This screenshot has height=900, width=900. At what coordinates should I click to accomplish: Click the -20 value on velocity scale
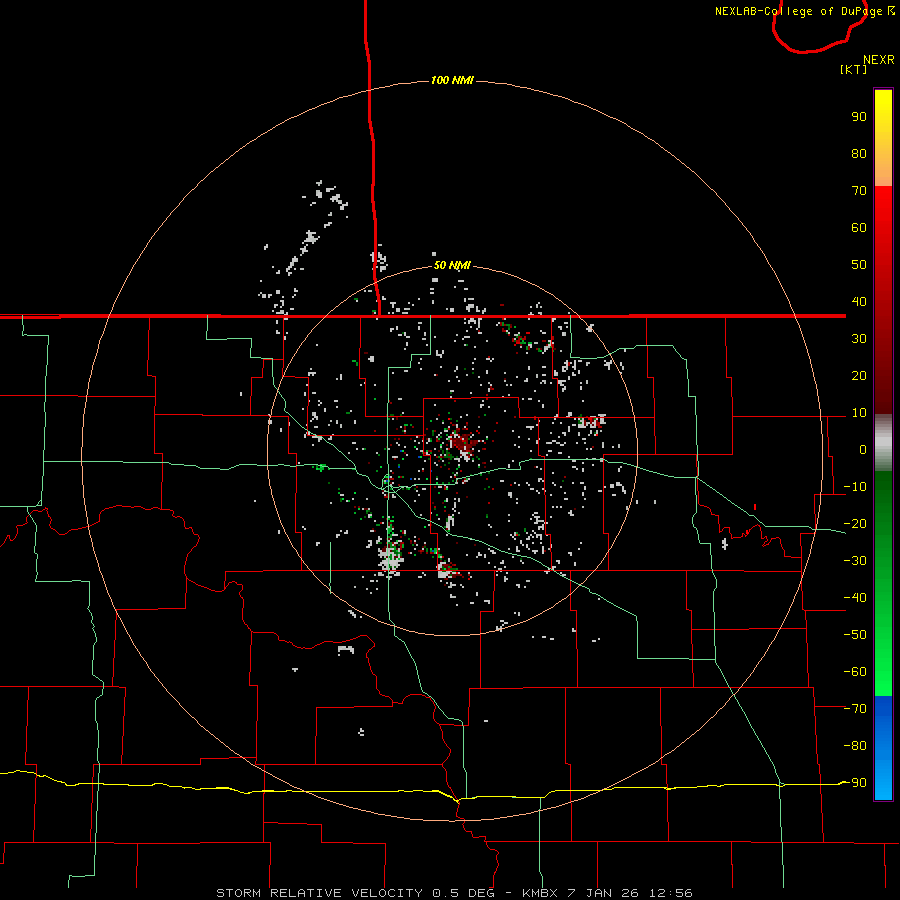(x=855, y=524)
